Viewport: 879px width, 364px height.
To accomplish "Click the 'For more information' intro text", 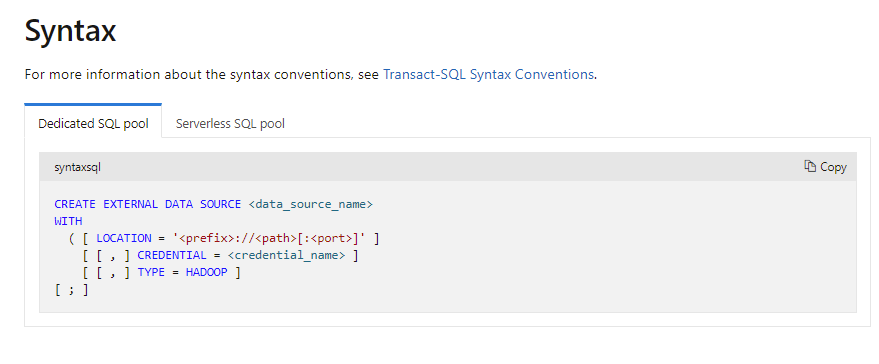I will (202, 74).
